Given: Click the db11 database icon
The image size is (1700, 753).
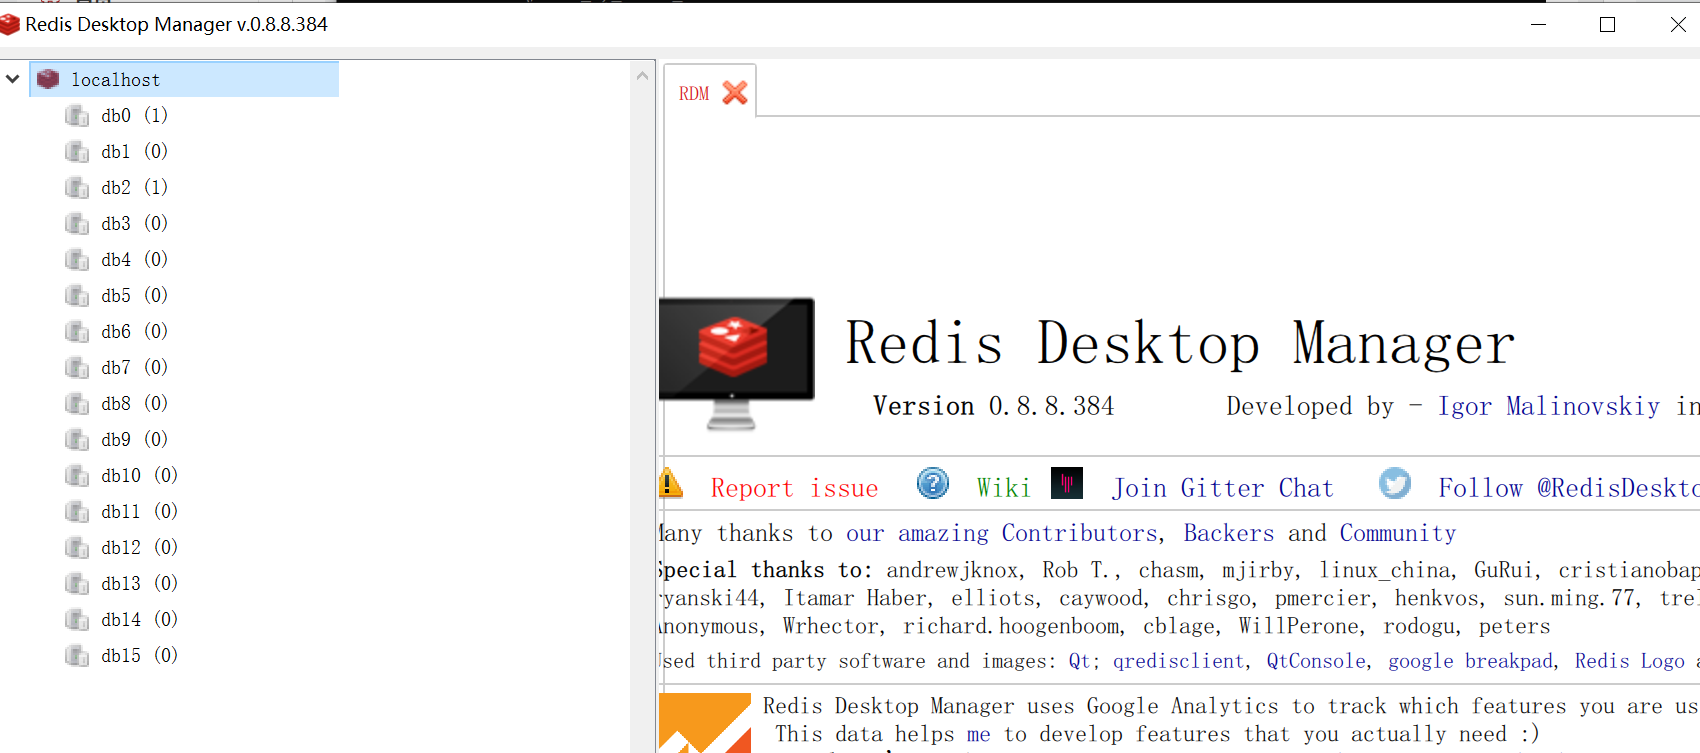Looking at the screenshot, I should click(77, 511).
